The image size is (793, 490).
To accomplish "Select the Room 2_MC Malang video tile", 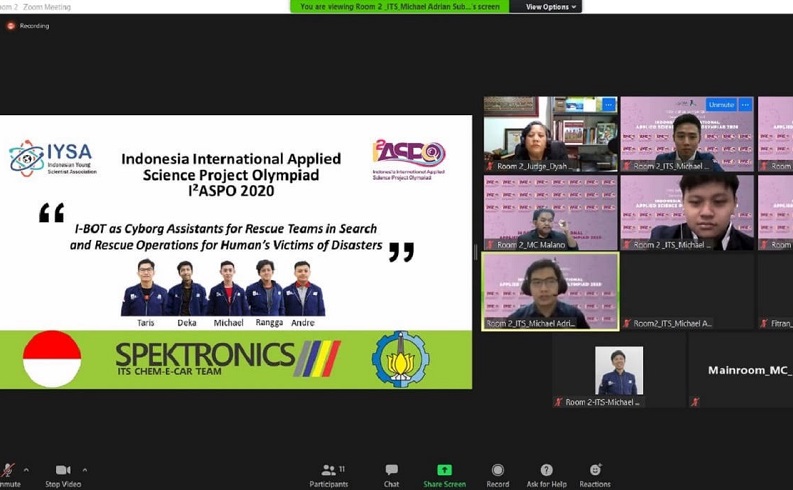I will click(x=550, y=212).
